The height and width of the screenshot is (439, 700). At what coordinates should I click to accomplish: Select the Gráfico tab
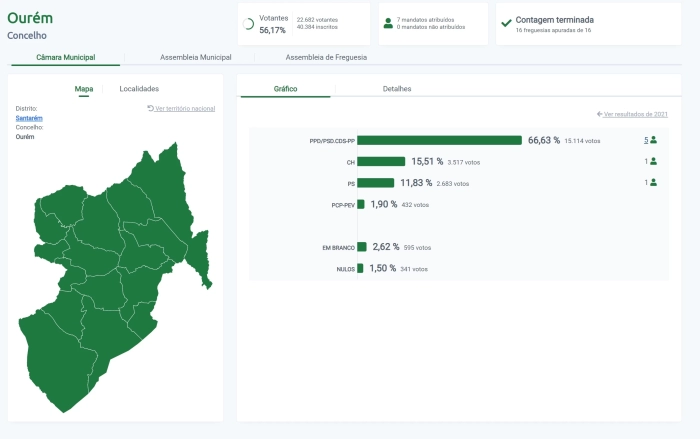pos(285,89)
